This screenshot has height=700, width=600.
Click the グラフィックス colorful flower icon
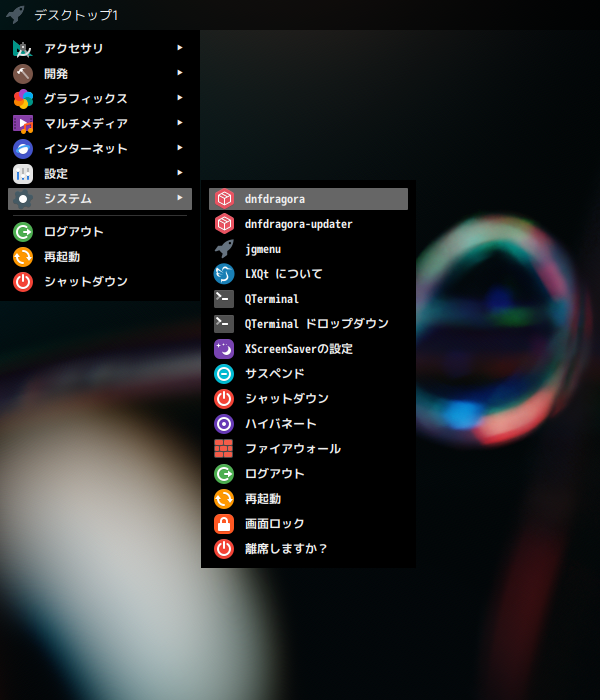click(23, 99)
